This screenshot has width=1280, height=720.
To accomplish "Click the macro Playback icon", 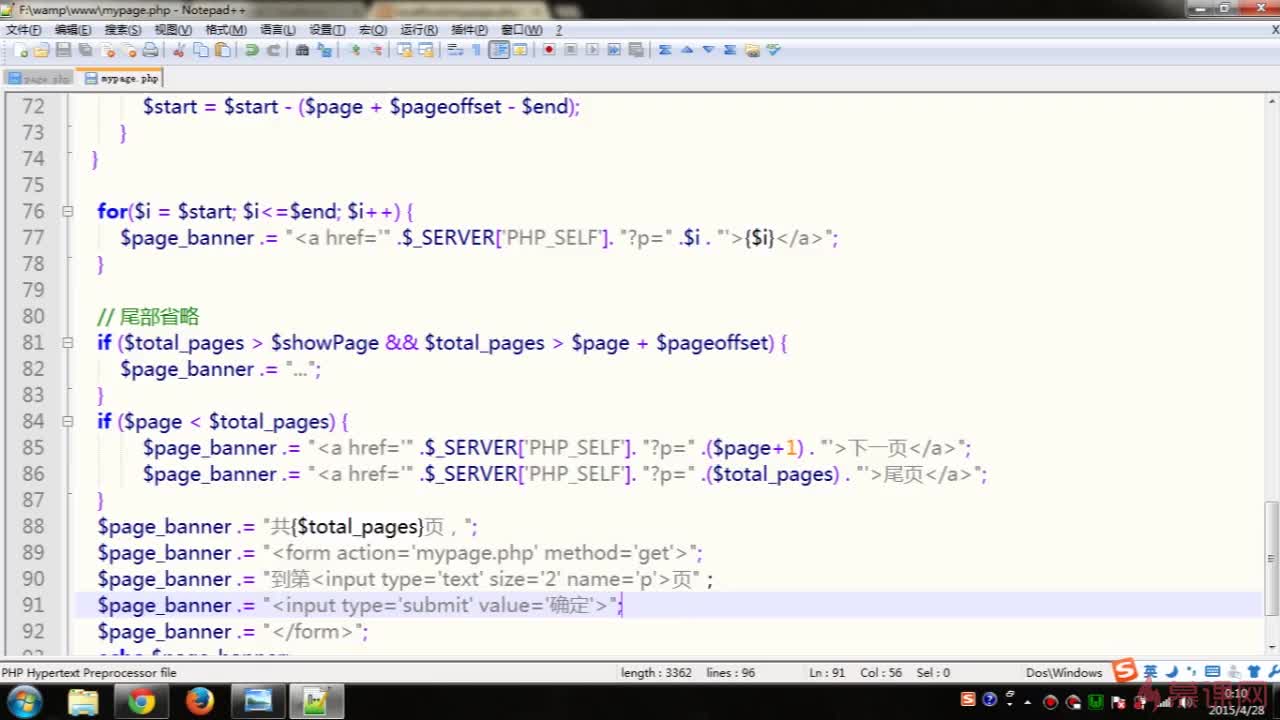I will tap(592, 50).
